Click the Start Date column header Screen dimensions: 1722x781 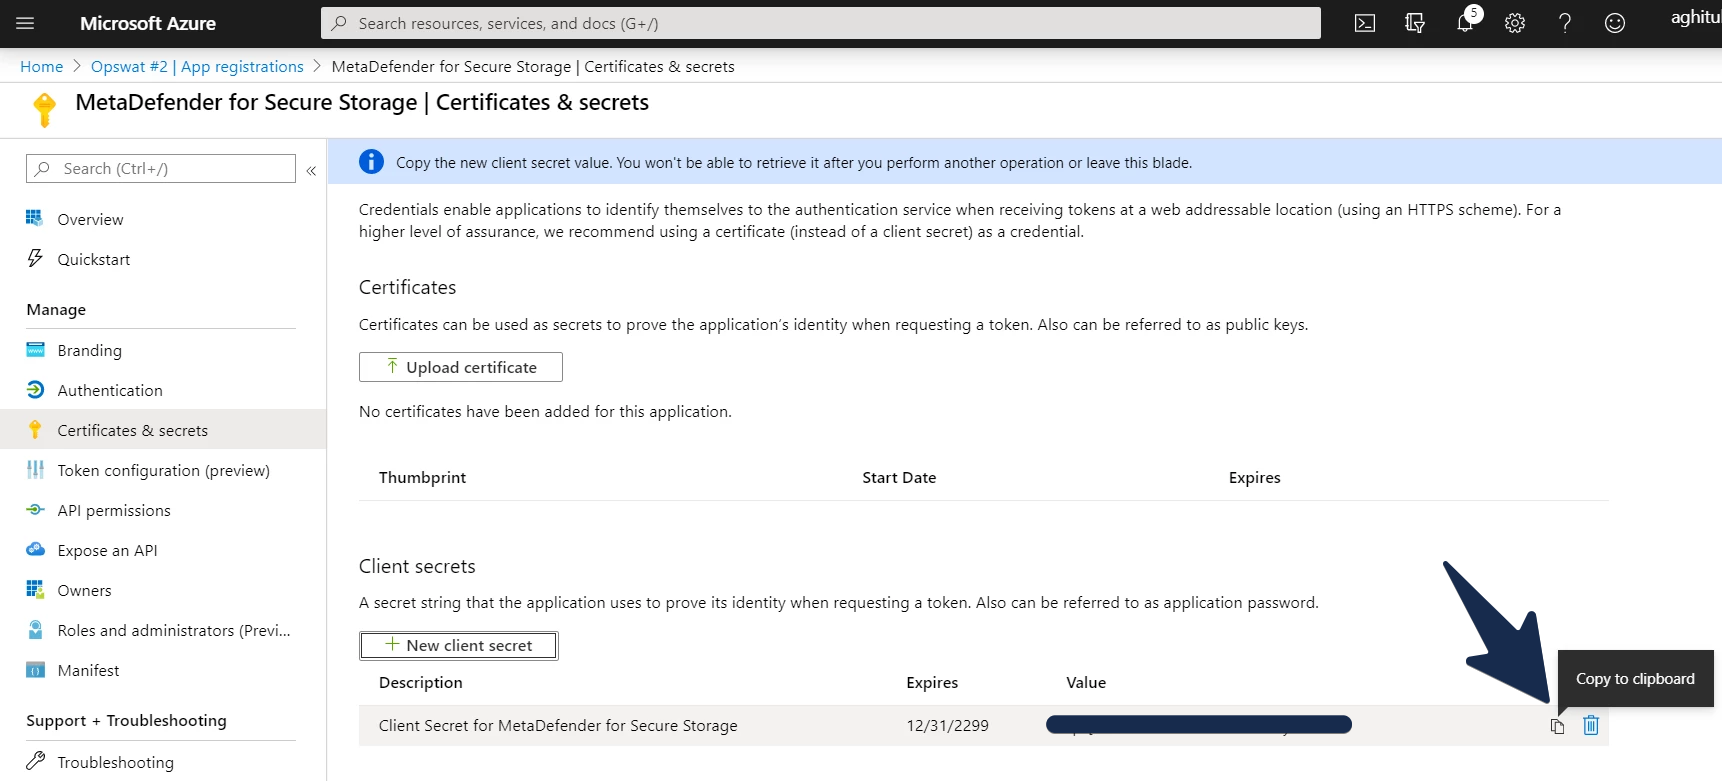tap(899, 477)
